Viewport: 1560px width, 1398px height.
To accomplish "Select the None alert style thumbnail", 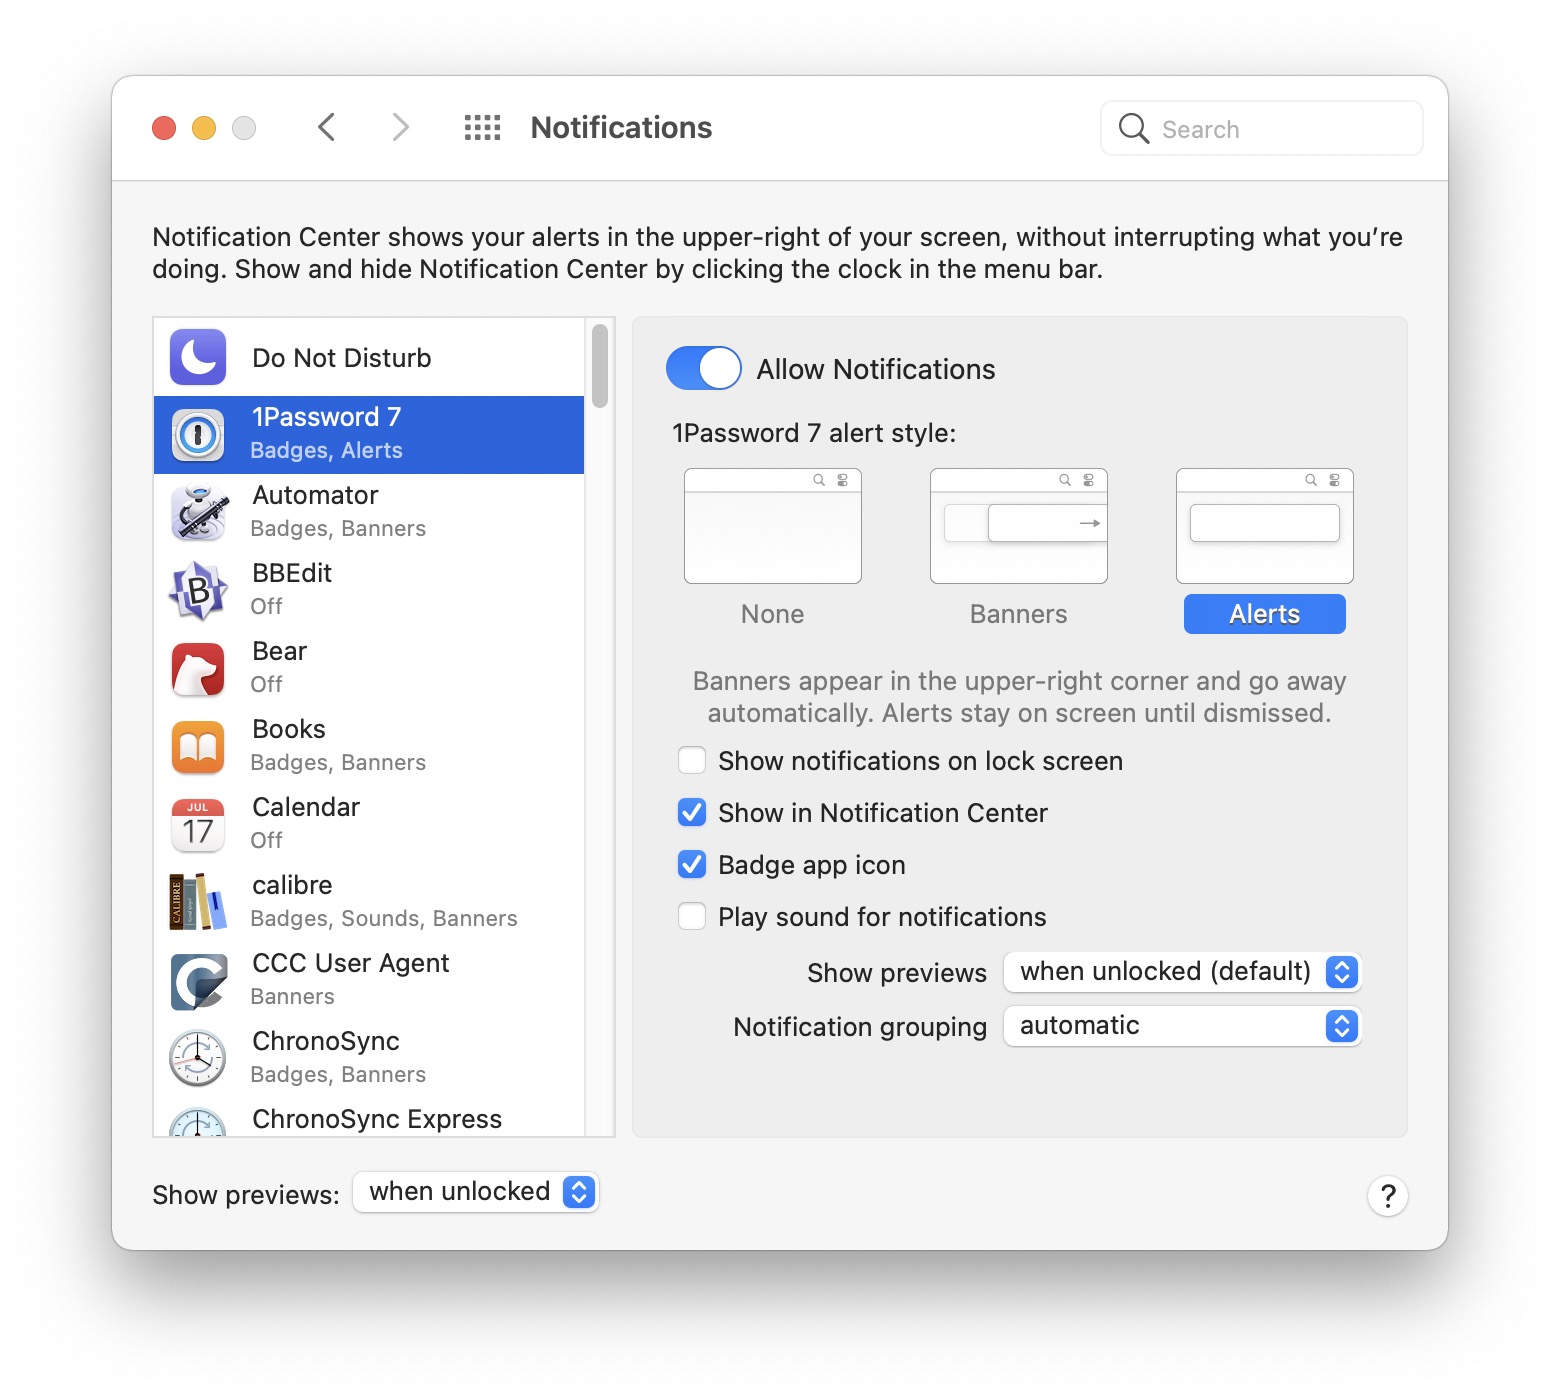I will click(773, 526).
